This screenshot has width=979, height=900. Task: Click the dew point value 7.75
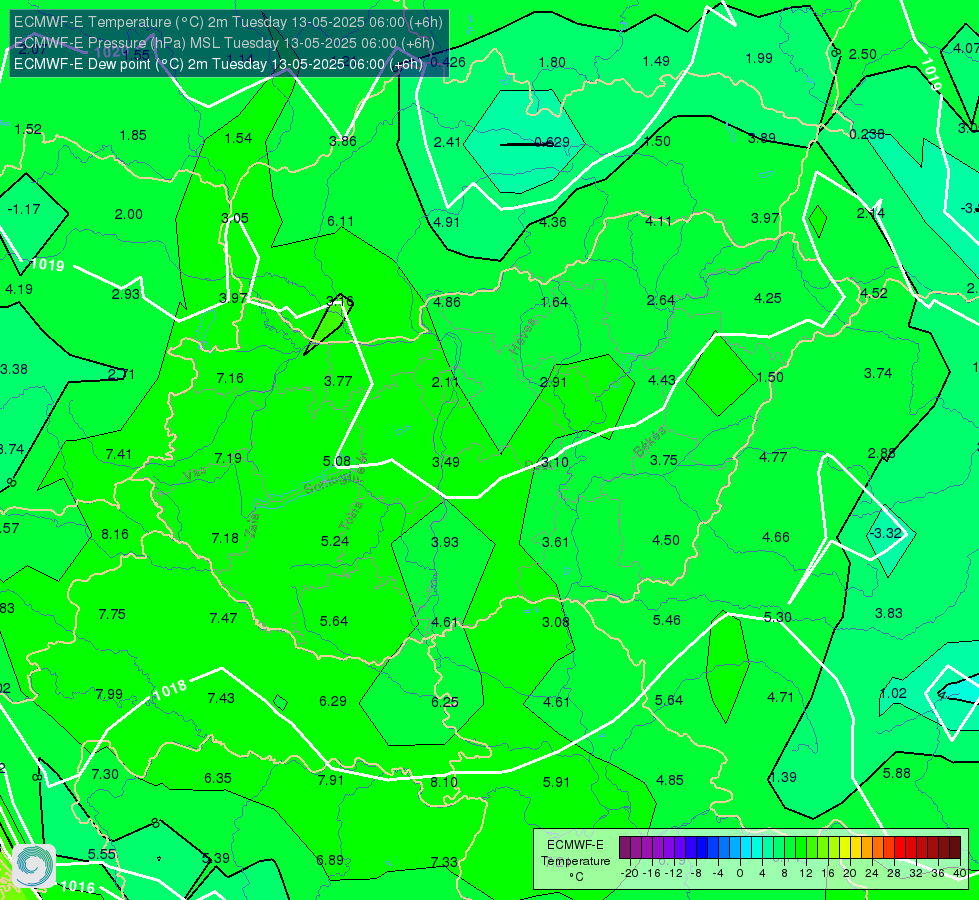click(112, 614)
